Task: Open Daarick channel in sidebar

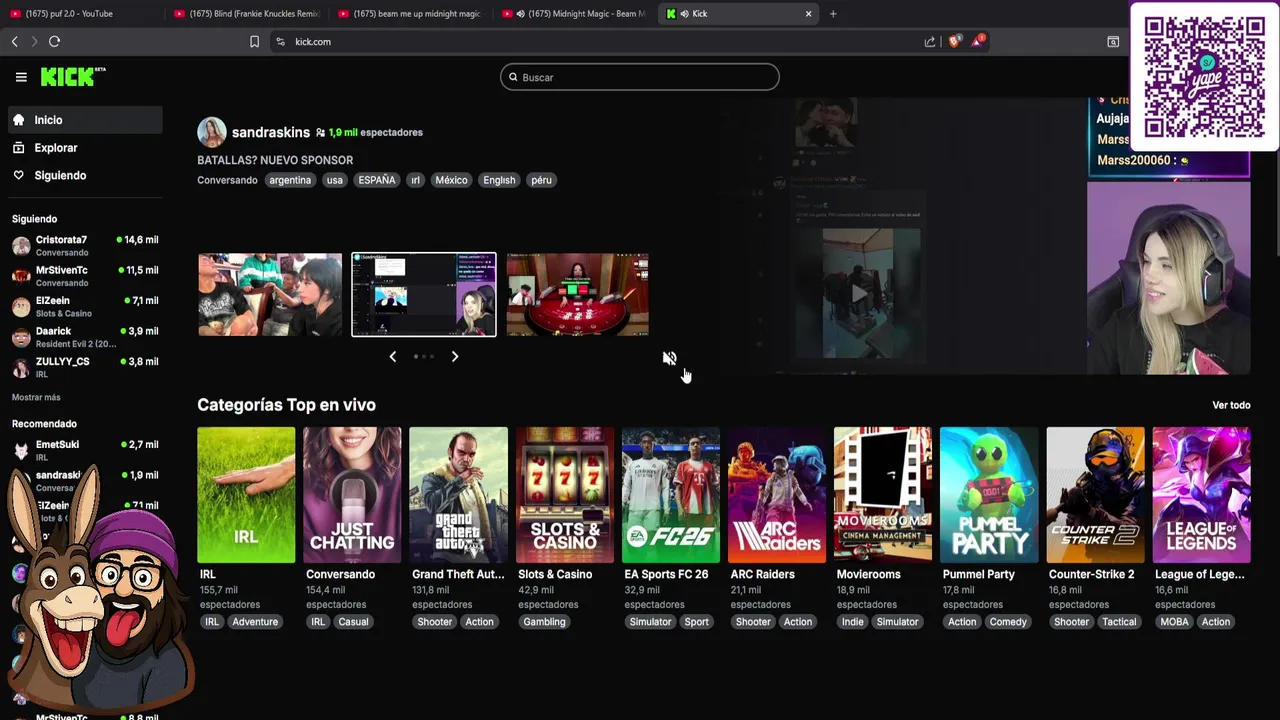Action: tap(84, 337)
